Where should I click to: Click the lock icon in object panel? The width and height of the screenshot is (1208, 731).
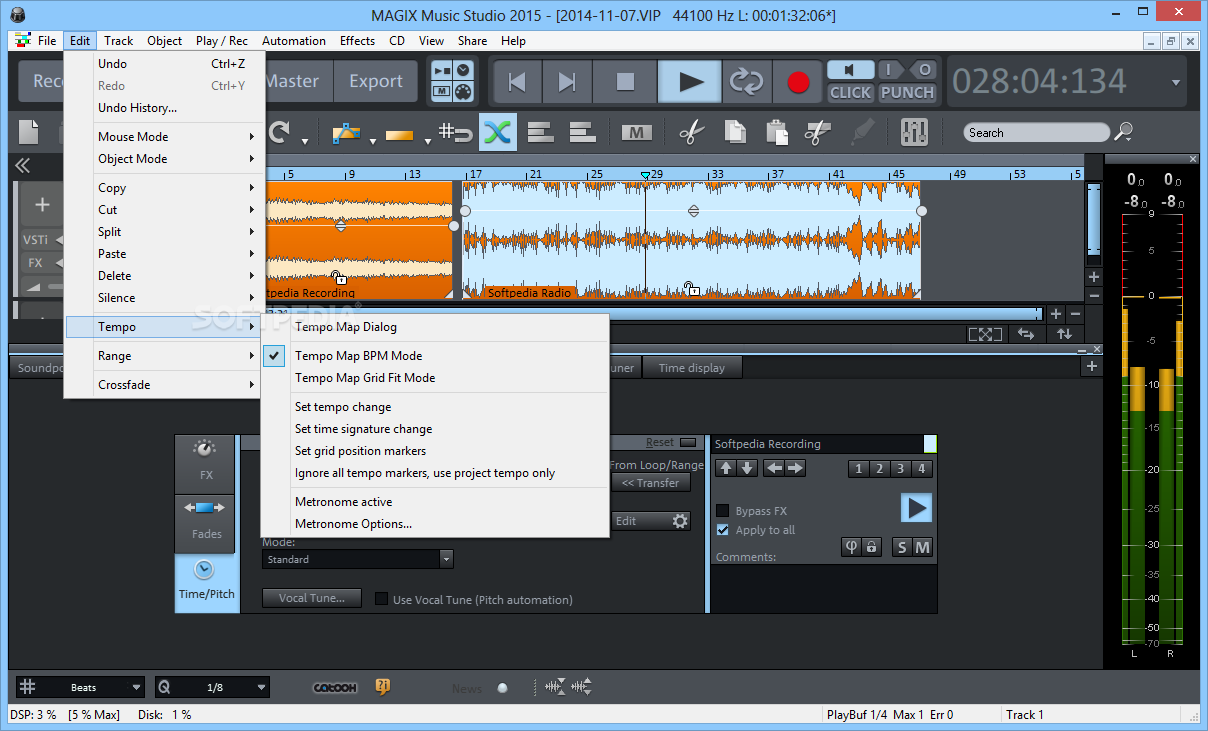click(x=871, y=547)
